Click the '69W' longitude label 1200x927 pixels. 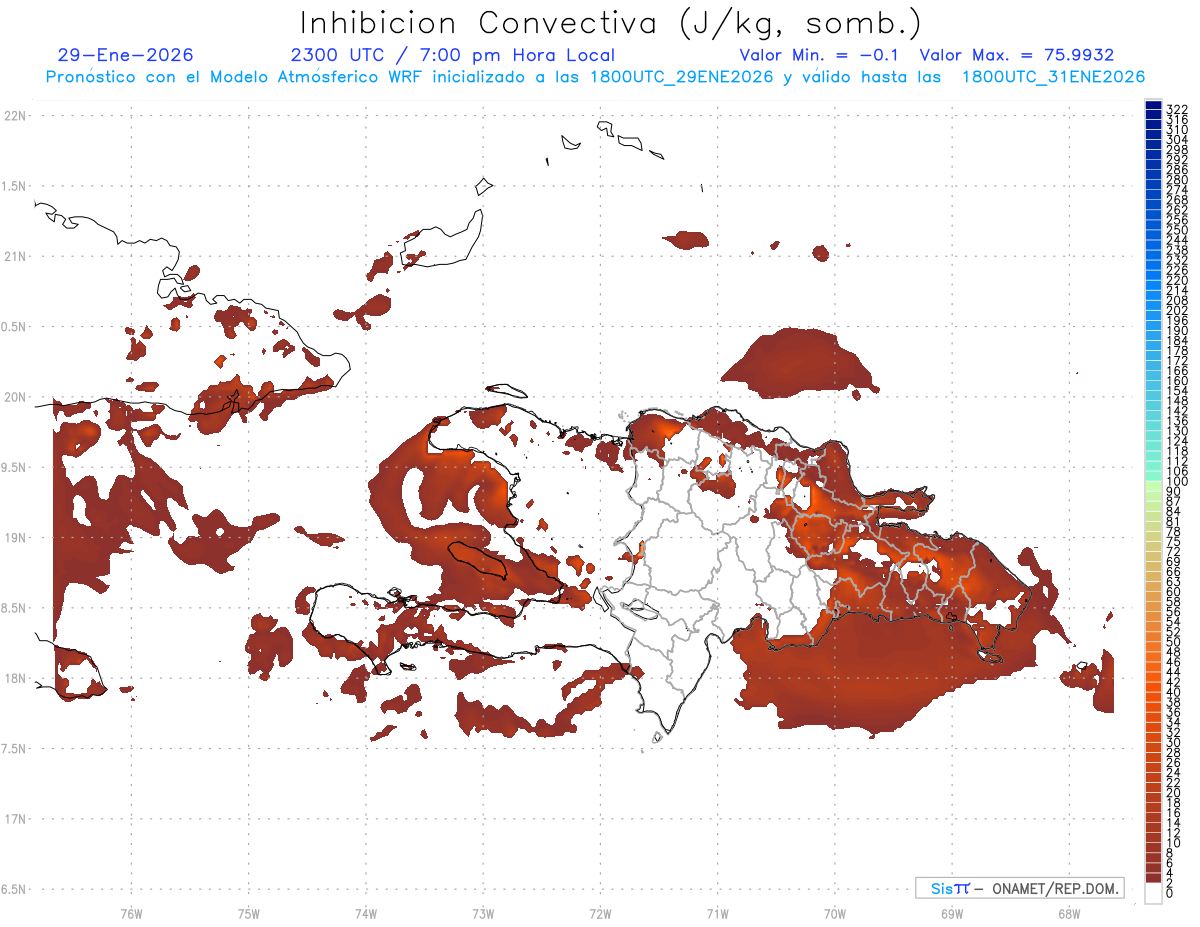(951, 913)
